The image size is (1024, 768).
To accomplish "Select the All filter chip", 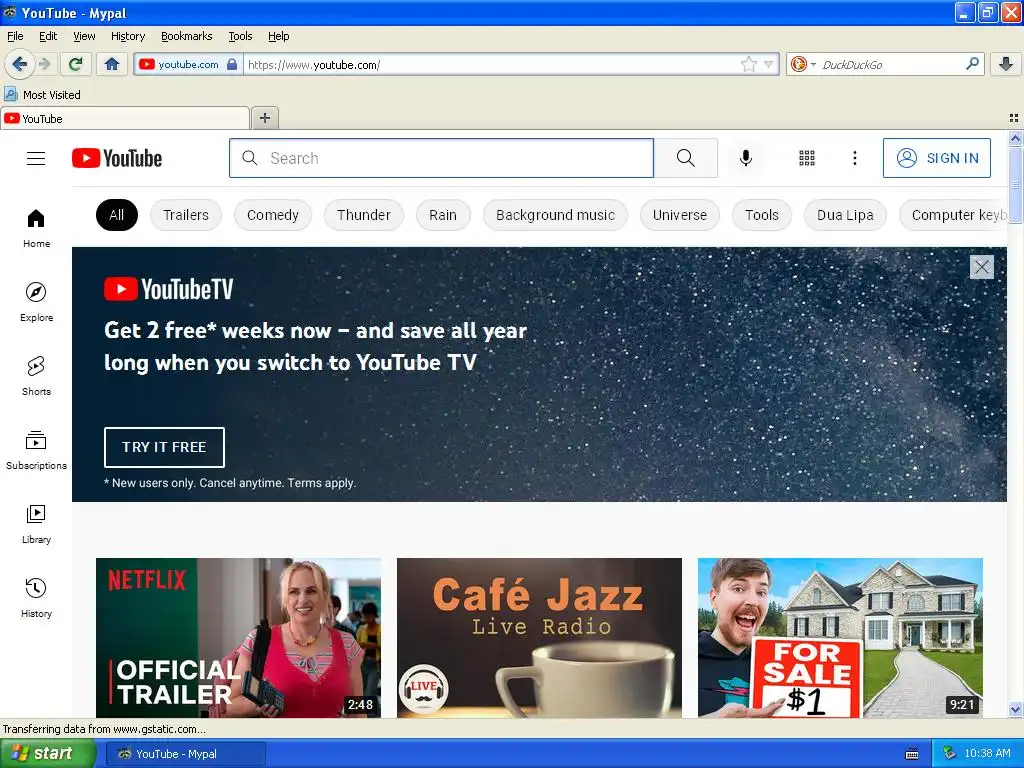I will 116,215.
